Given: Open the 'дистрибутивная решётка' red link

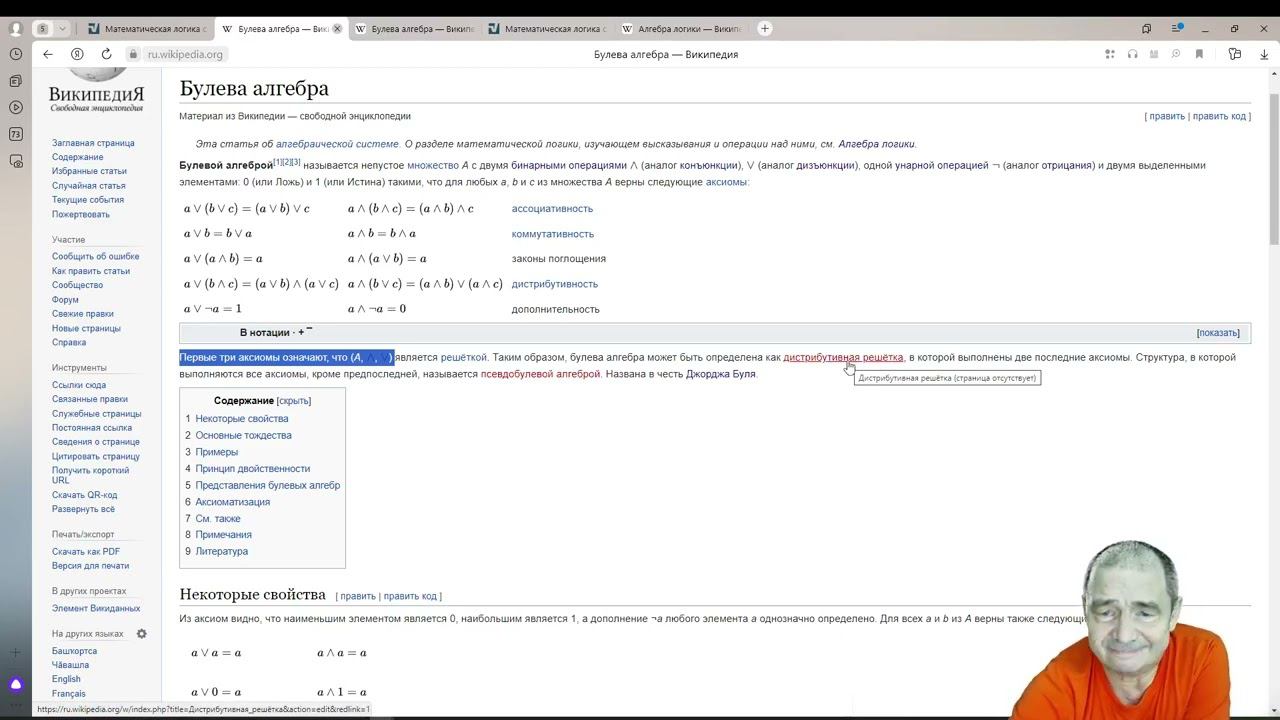Looking at the screenshot, I should tap(843, 357).
